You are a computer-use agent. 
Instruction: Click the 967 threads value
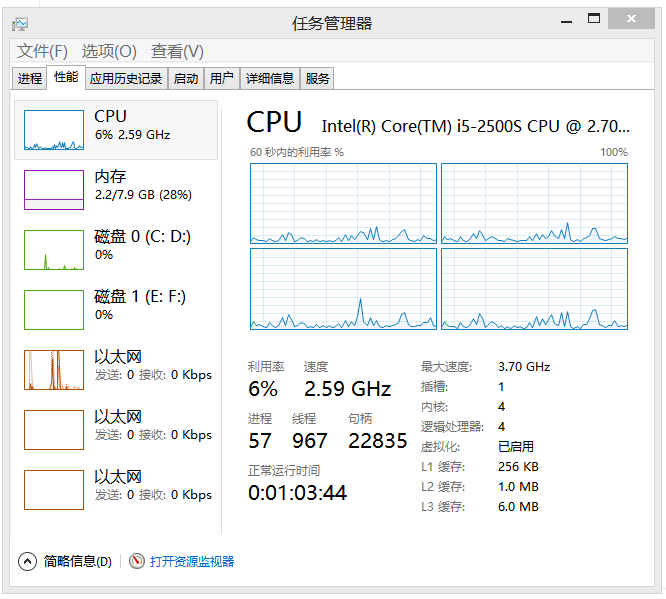(x=310, y=441)
